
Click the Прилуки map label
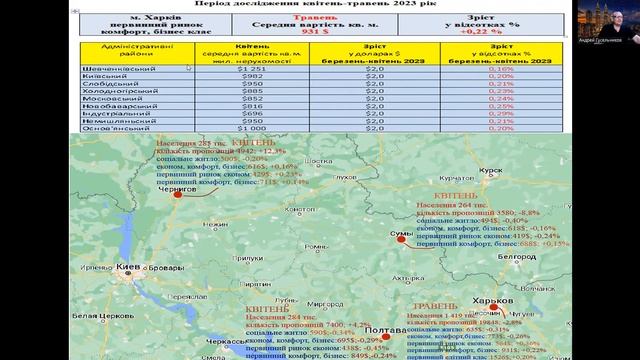(x=248, y=258)
